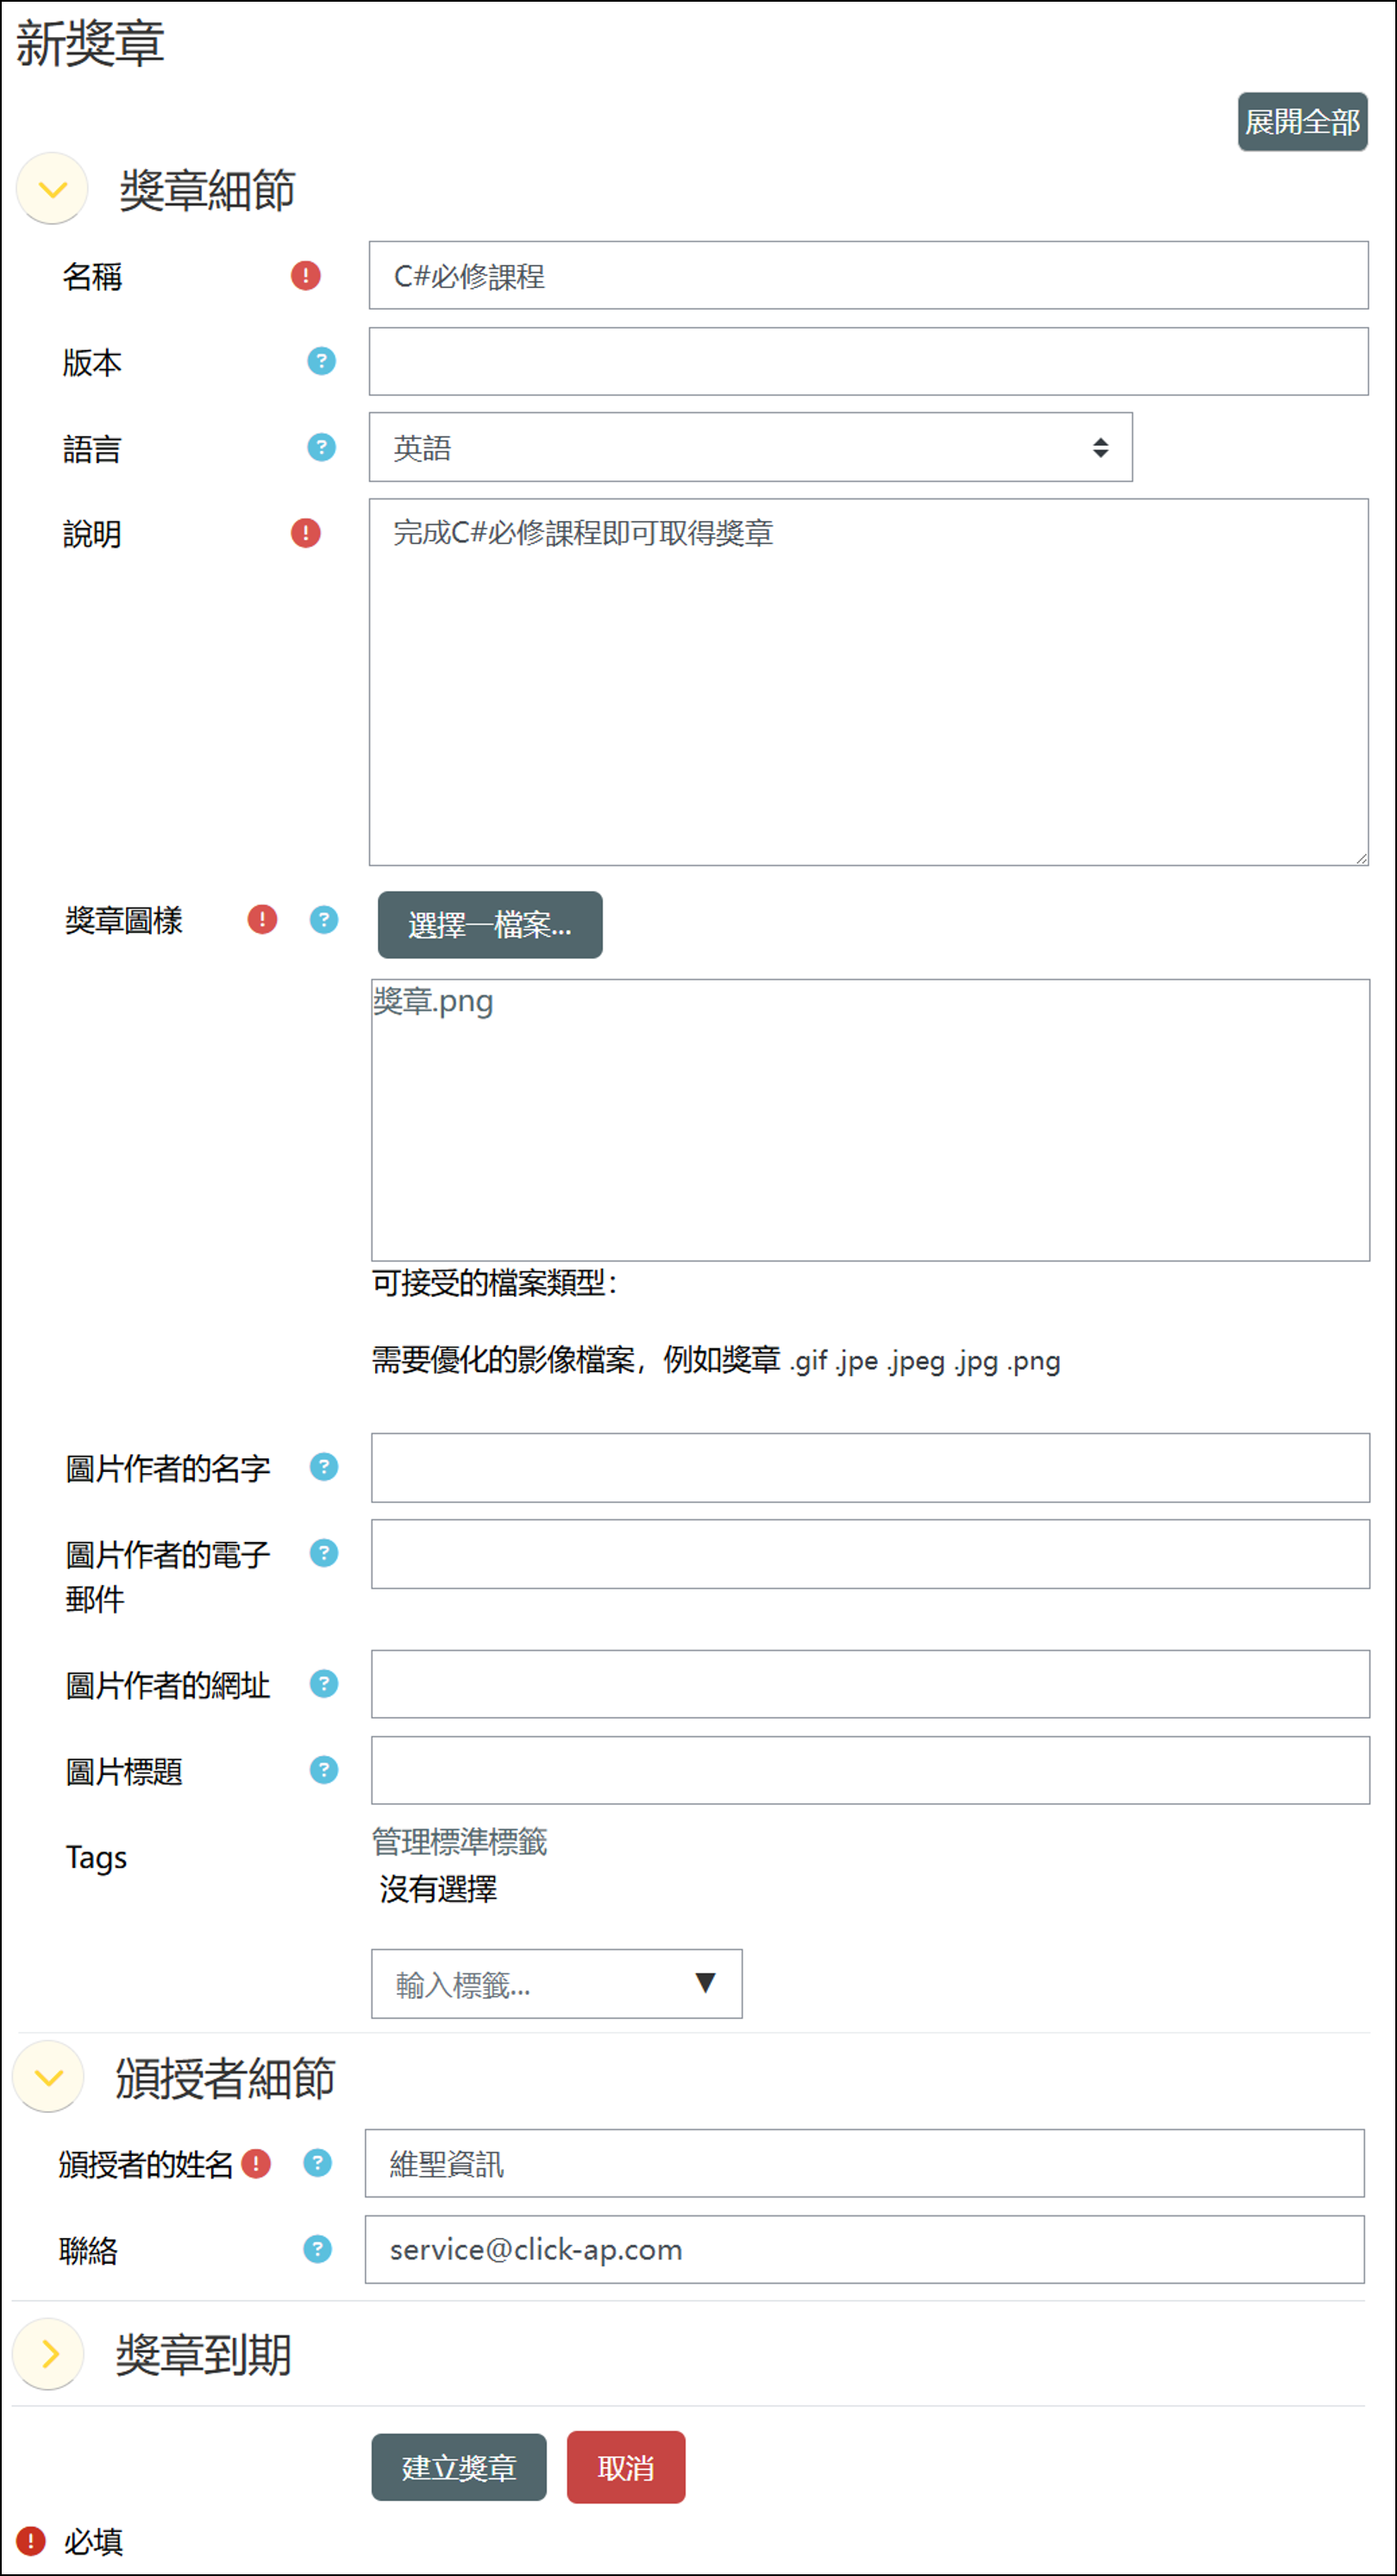
Task: Collapse the 頒授者細節 section
Action: point(49,2077)
